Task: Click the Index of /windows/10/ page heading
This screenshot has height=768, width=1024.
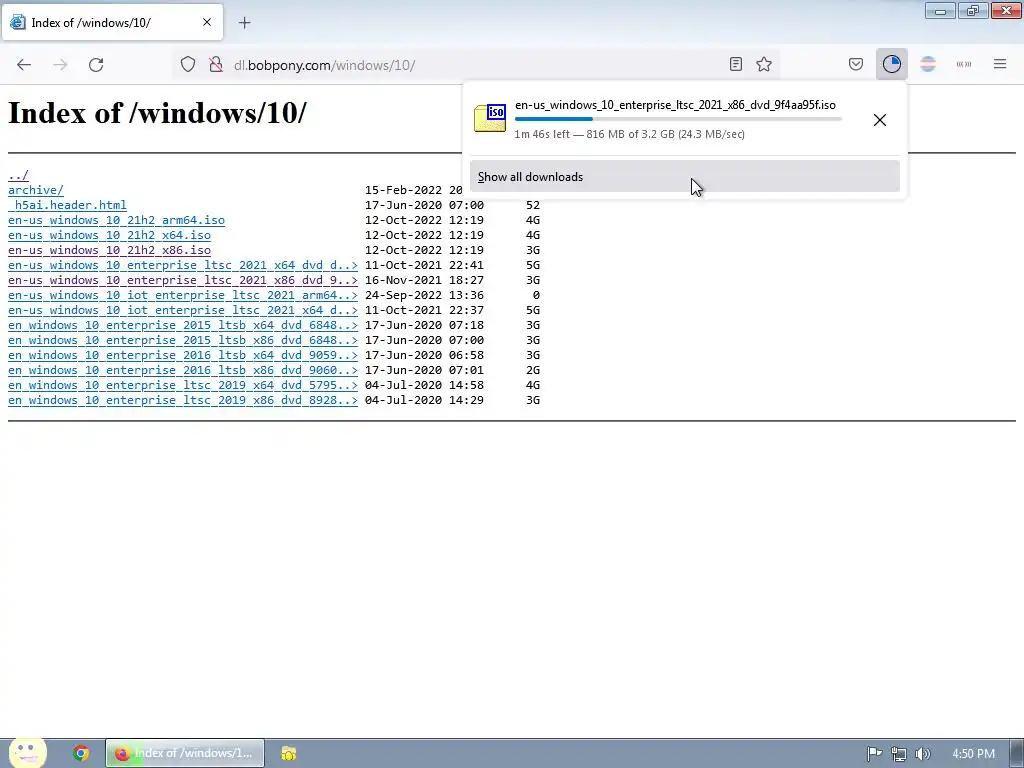Action: 157,112
